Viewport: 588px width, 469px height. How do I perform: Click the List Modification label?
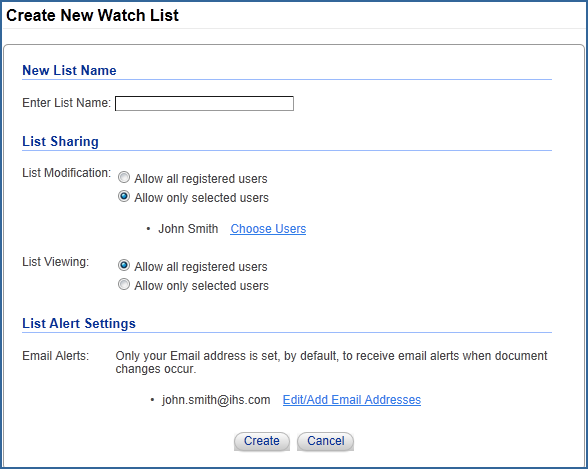coord(66,173)
